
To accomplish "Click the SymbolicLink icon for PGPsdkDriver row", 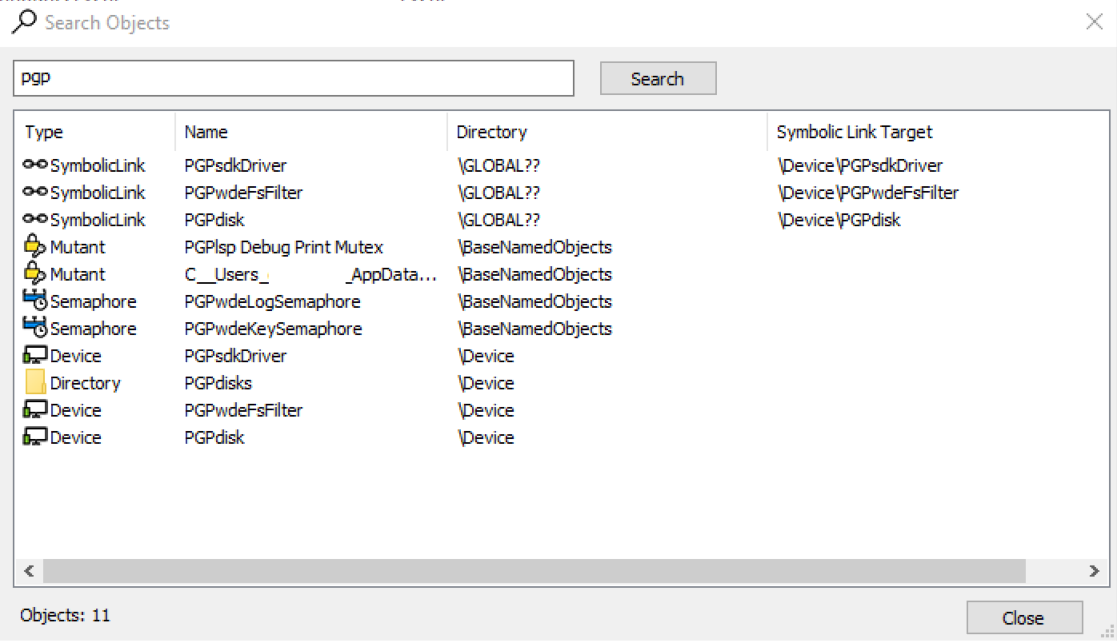I will 35,165.
